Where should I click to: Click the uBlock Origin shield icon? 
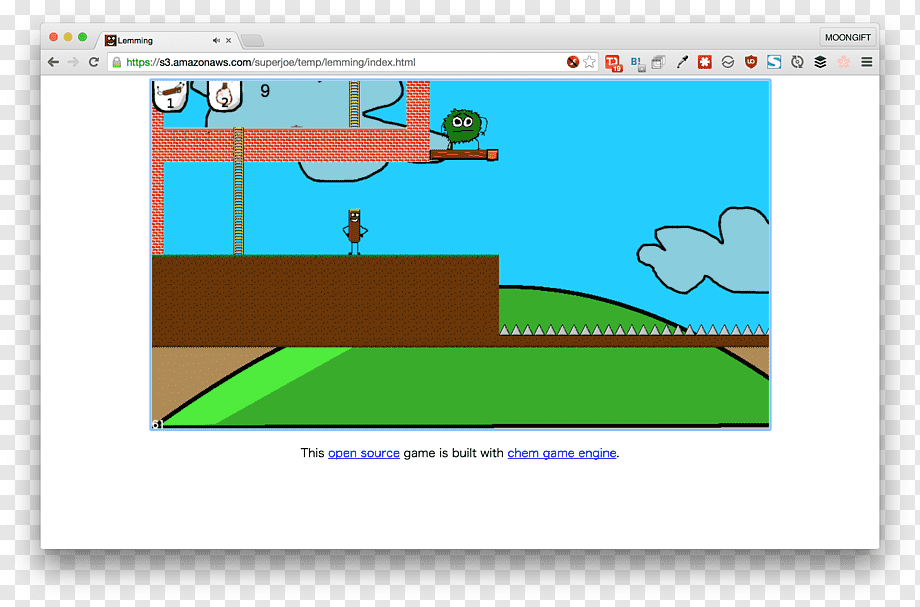pyautogui.click(x=750, y=62)
